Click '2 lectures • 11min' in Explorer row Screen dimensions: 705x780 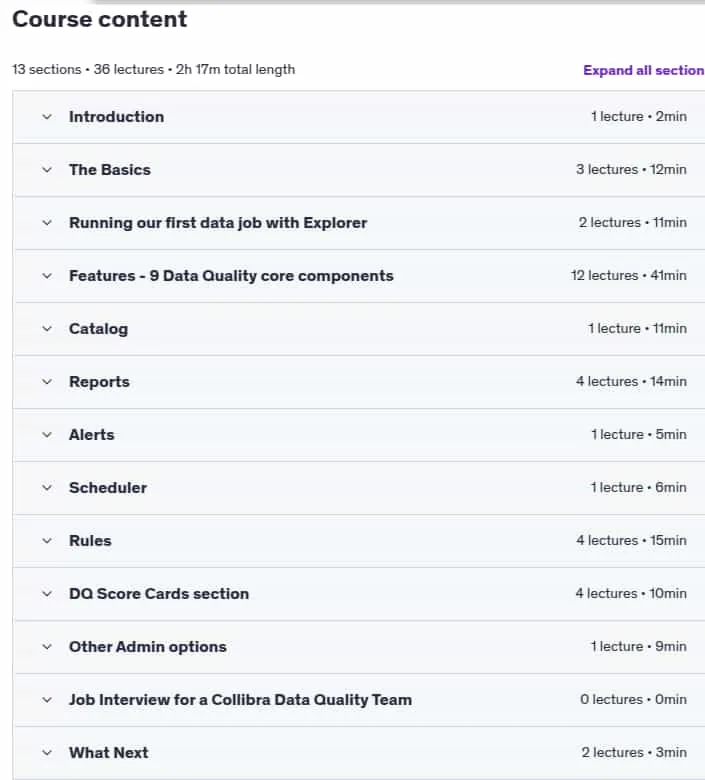pyautogui.click(x=633, y=222)
